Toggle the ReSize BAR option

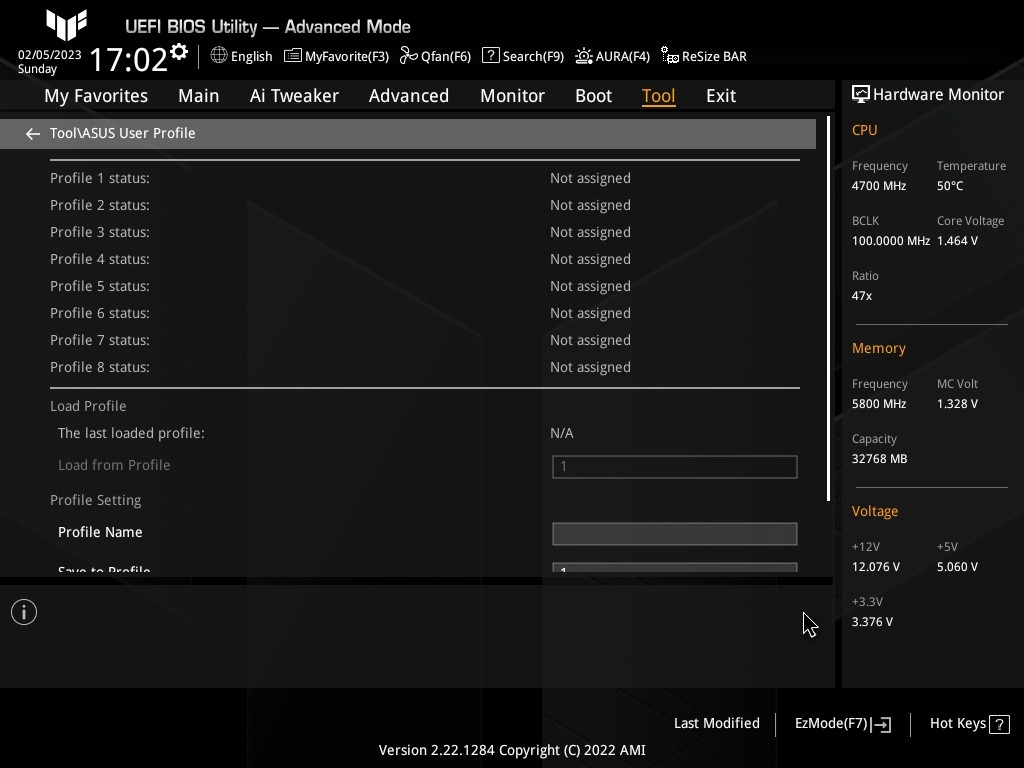[704, 57]
